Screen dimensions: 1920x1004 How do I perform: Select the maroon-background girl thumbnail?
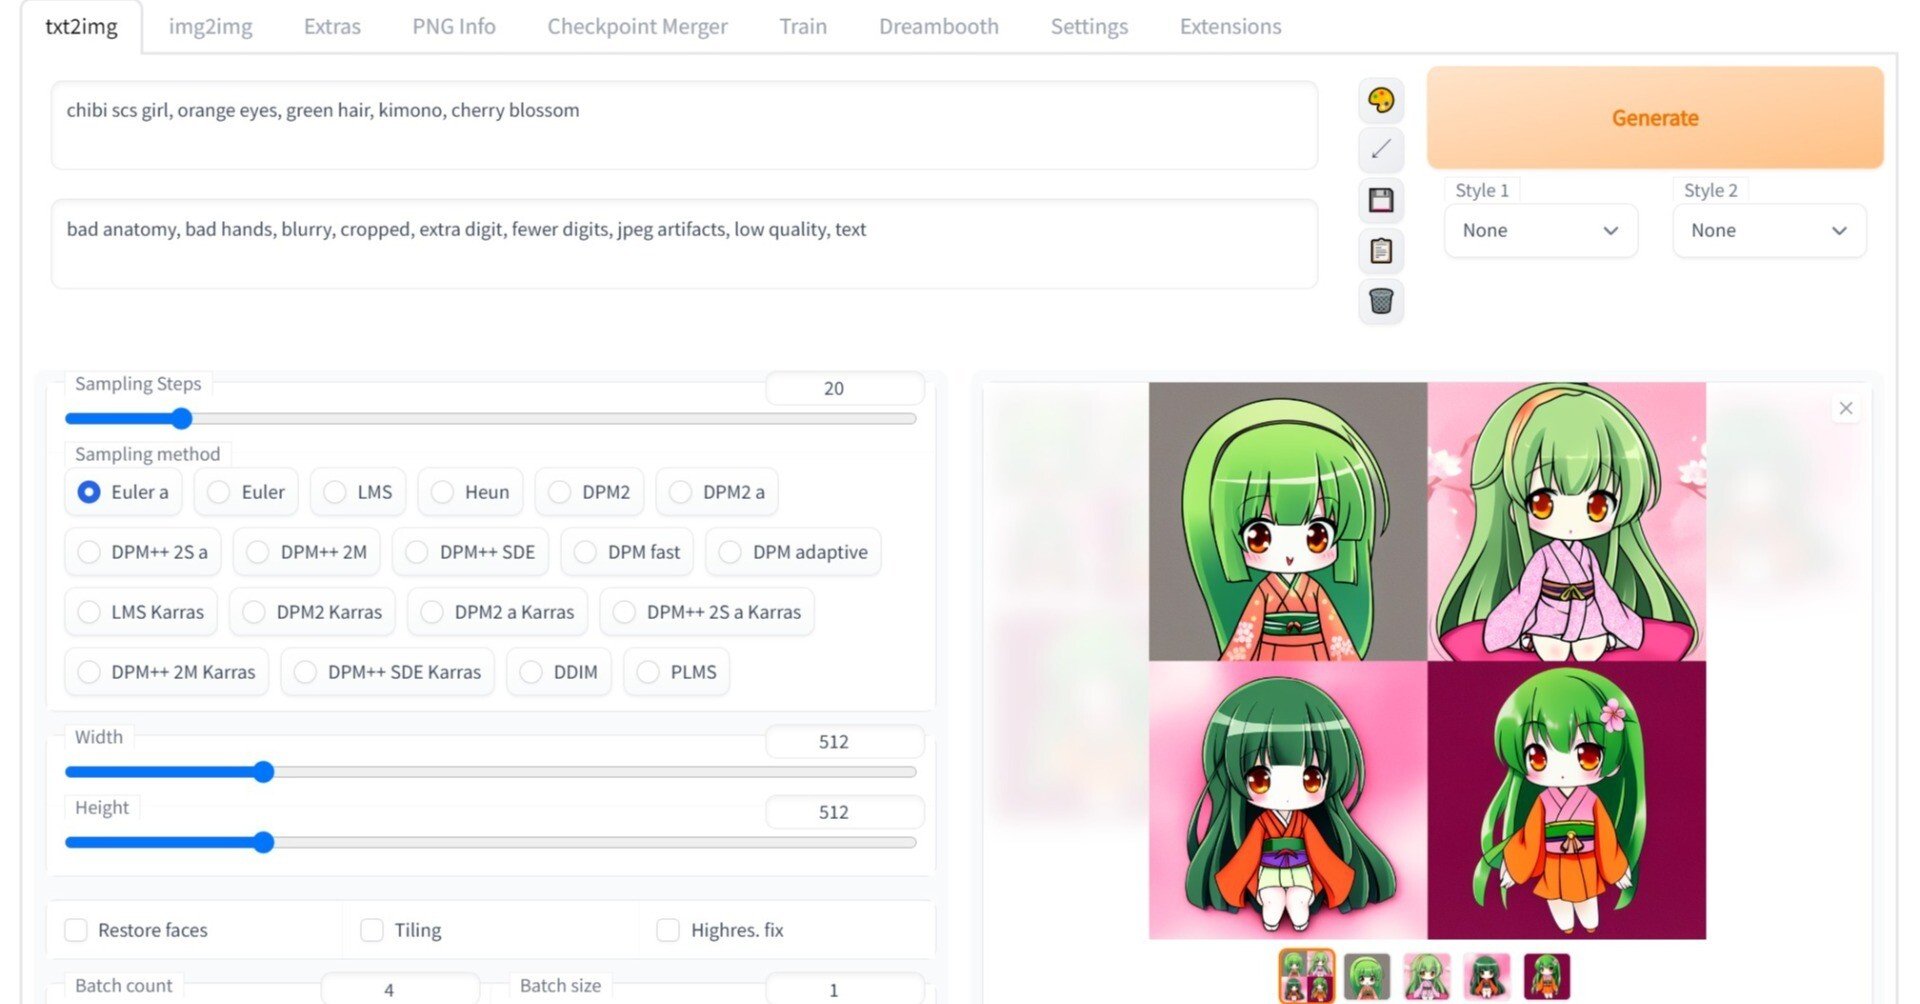tap(1547, 976)
